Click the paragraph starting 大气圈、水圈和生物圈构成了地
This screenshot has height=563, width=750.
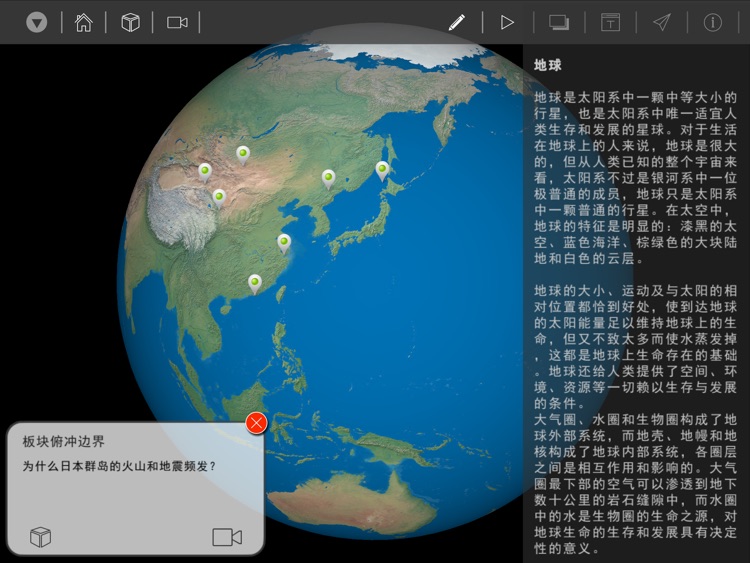[635, 484]
